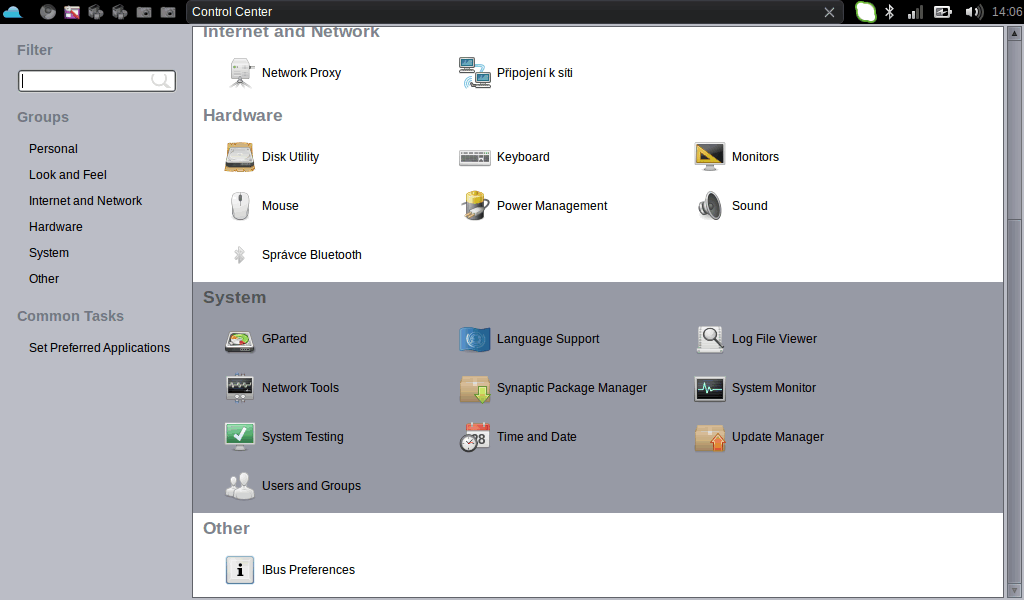Jump to the Internet and Network group
The width and height of the screenshot is (1024, 600).
pyautogui.click(x=86, y=201)
